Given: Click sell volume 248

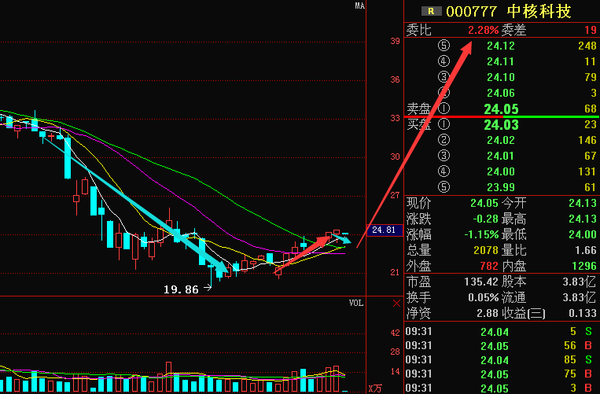Looking at the screenshot, I should point(587,46).
